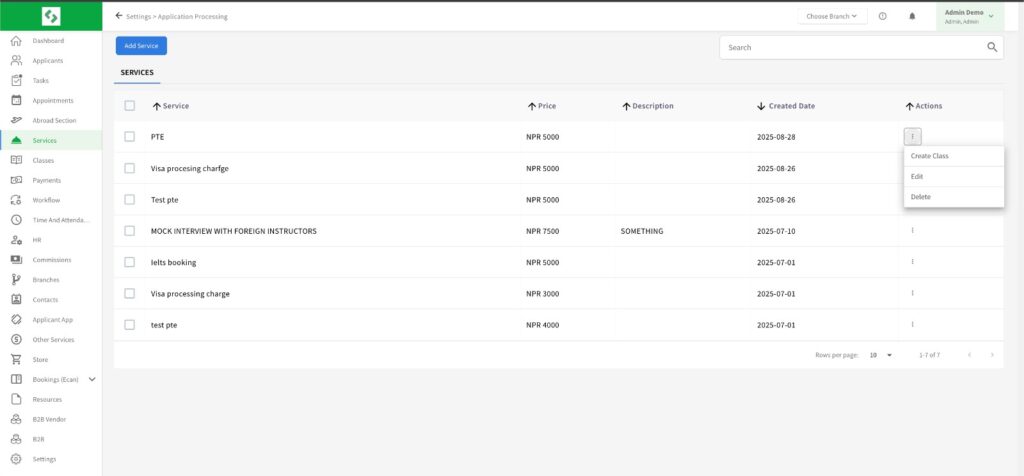Open the Settings gear icon in sidebar
1024x476 pixels.
point(16,459)
